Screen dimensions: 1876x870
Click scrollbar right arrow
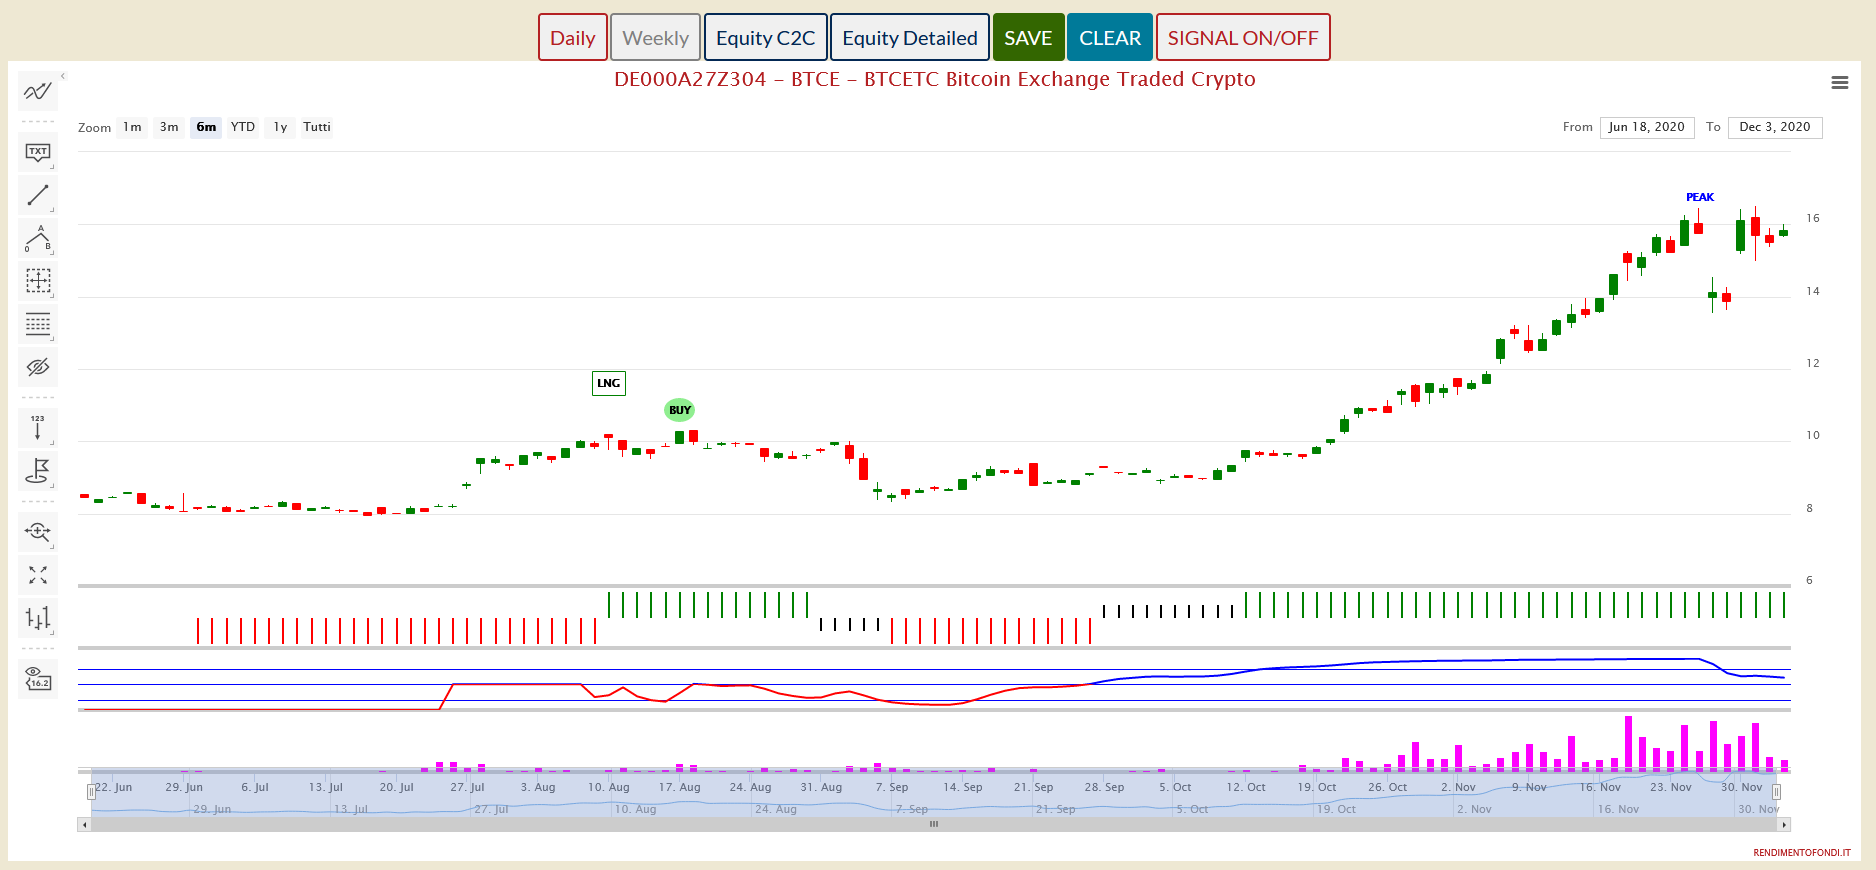pyautogui.click(x=1784, y=824)
